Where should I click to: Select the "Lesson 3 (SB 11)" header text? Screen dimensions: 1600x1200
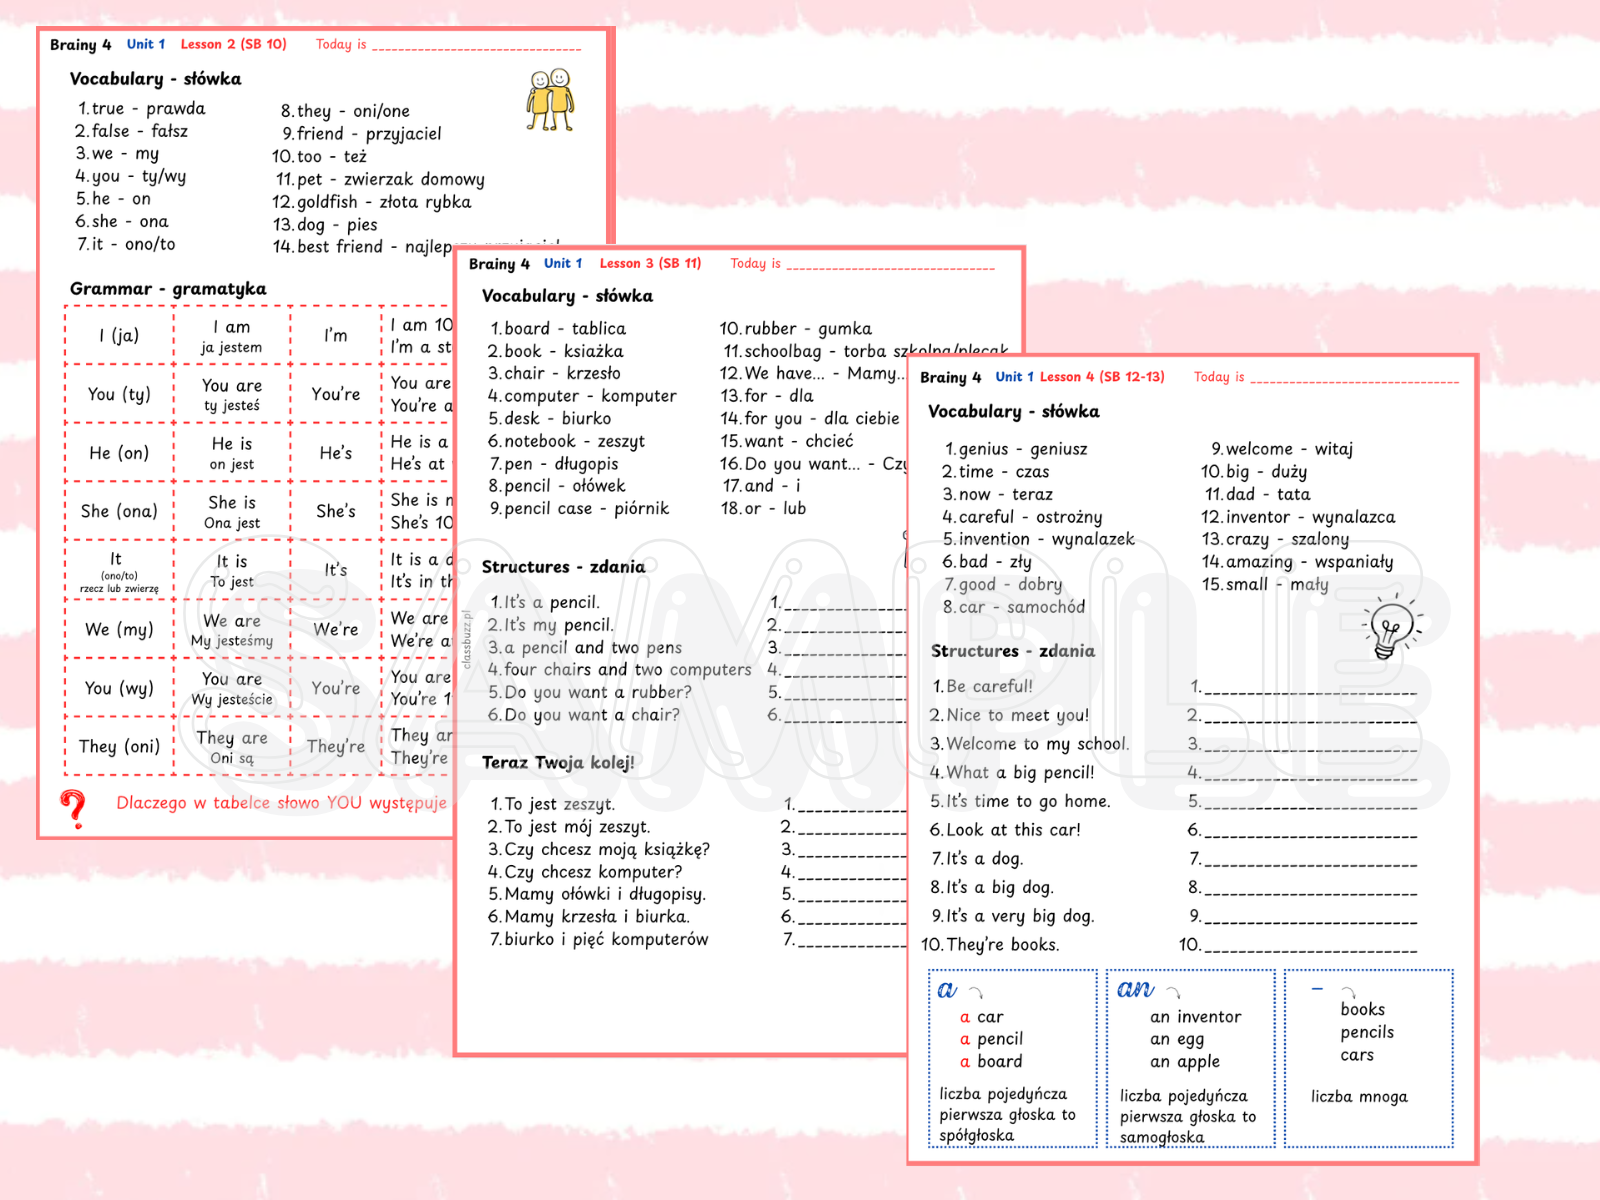pyautogui.click(x=650, y=263)
